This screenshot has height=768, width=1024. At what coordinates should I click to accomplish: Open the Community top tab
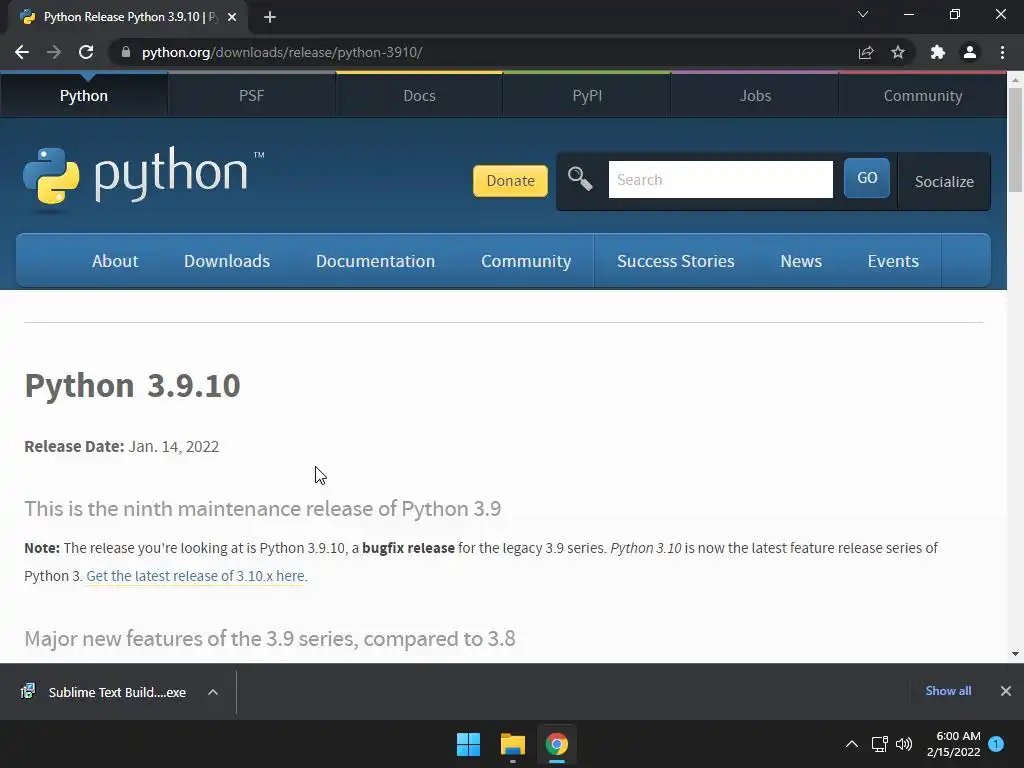click(x=923, y=96)
